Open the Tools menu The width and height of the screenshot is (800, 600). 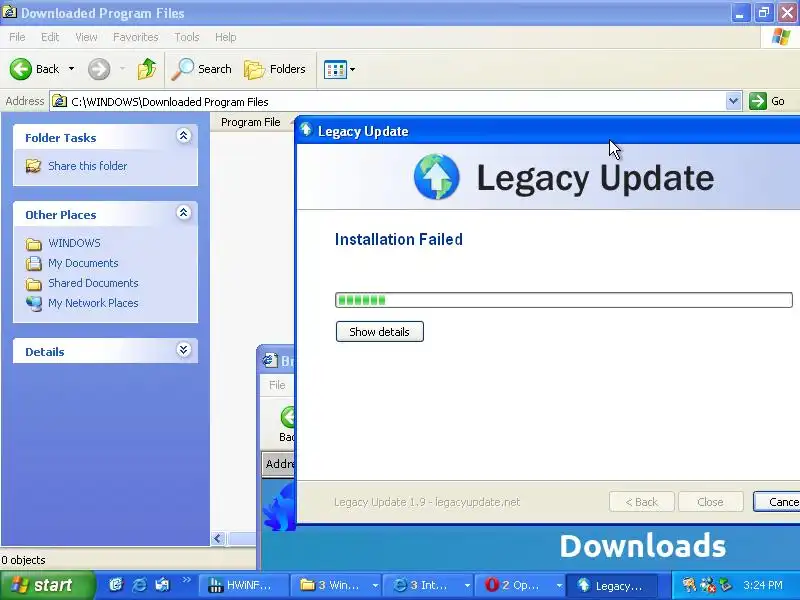pyautogui.click(x=187, y=37)
